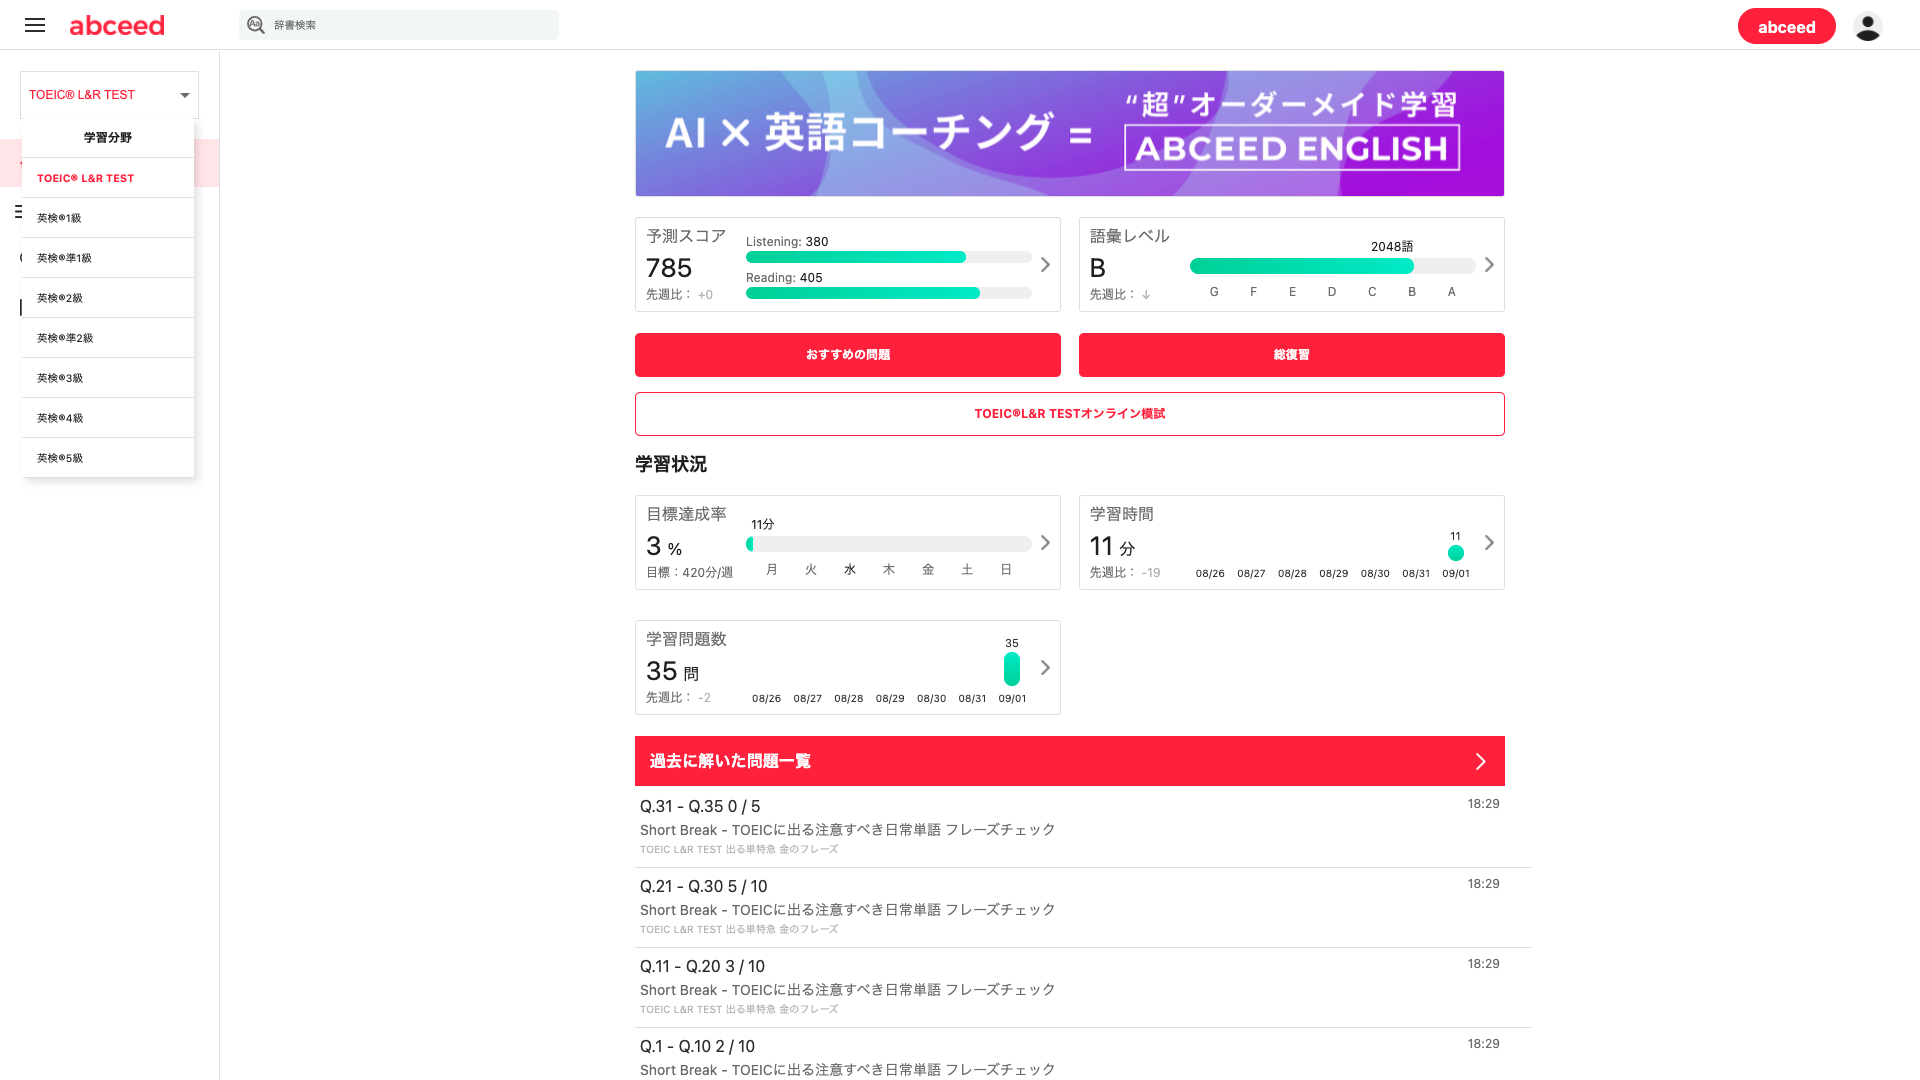Image resolution: width=1920 pixels, height=1080 pixels.
Task: Open the 過去に解いた問題一覧 chevron arrow
Action: 1481,762
